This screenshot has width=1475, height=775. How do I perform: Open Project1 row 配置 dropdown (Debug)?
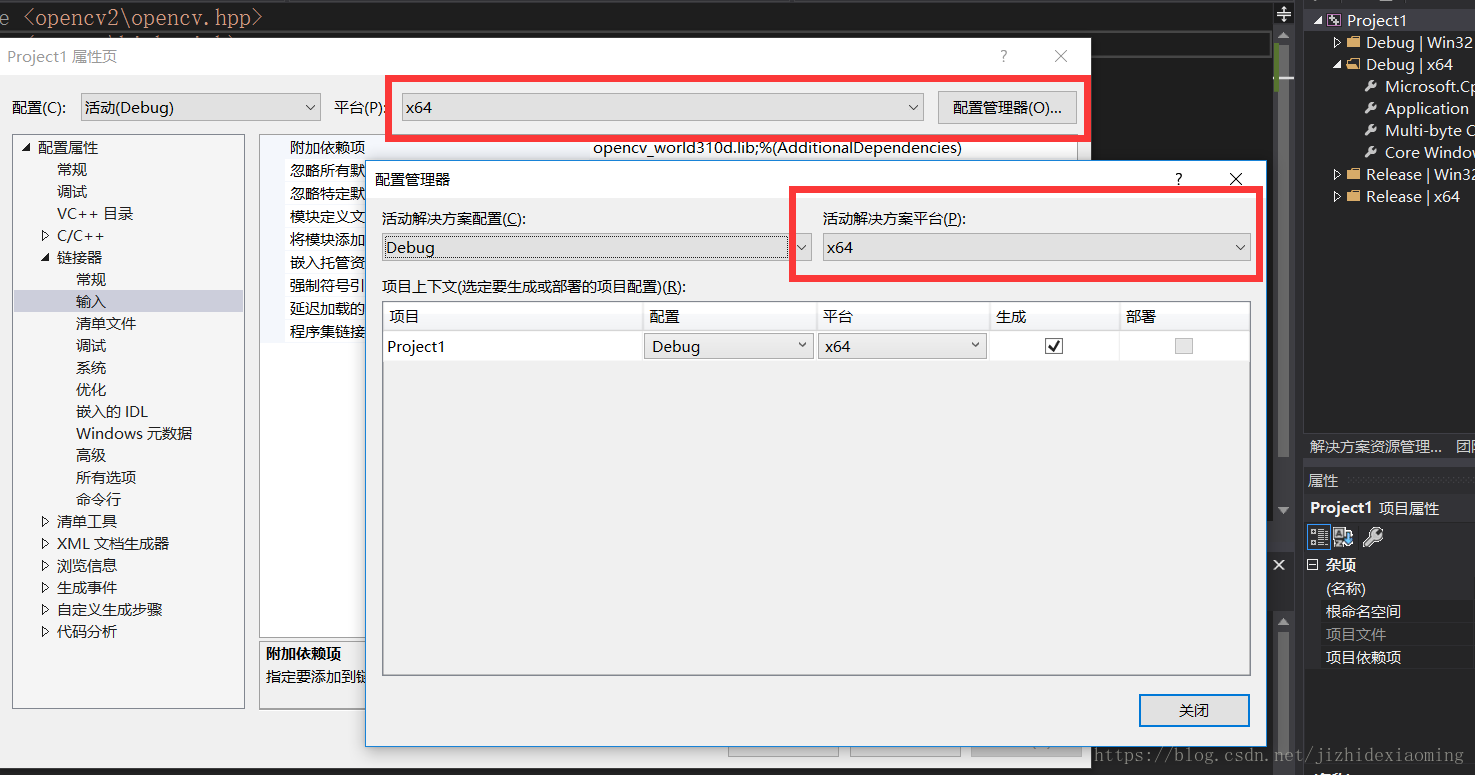click(729, 346)
